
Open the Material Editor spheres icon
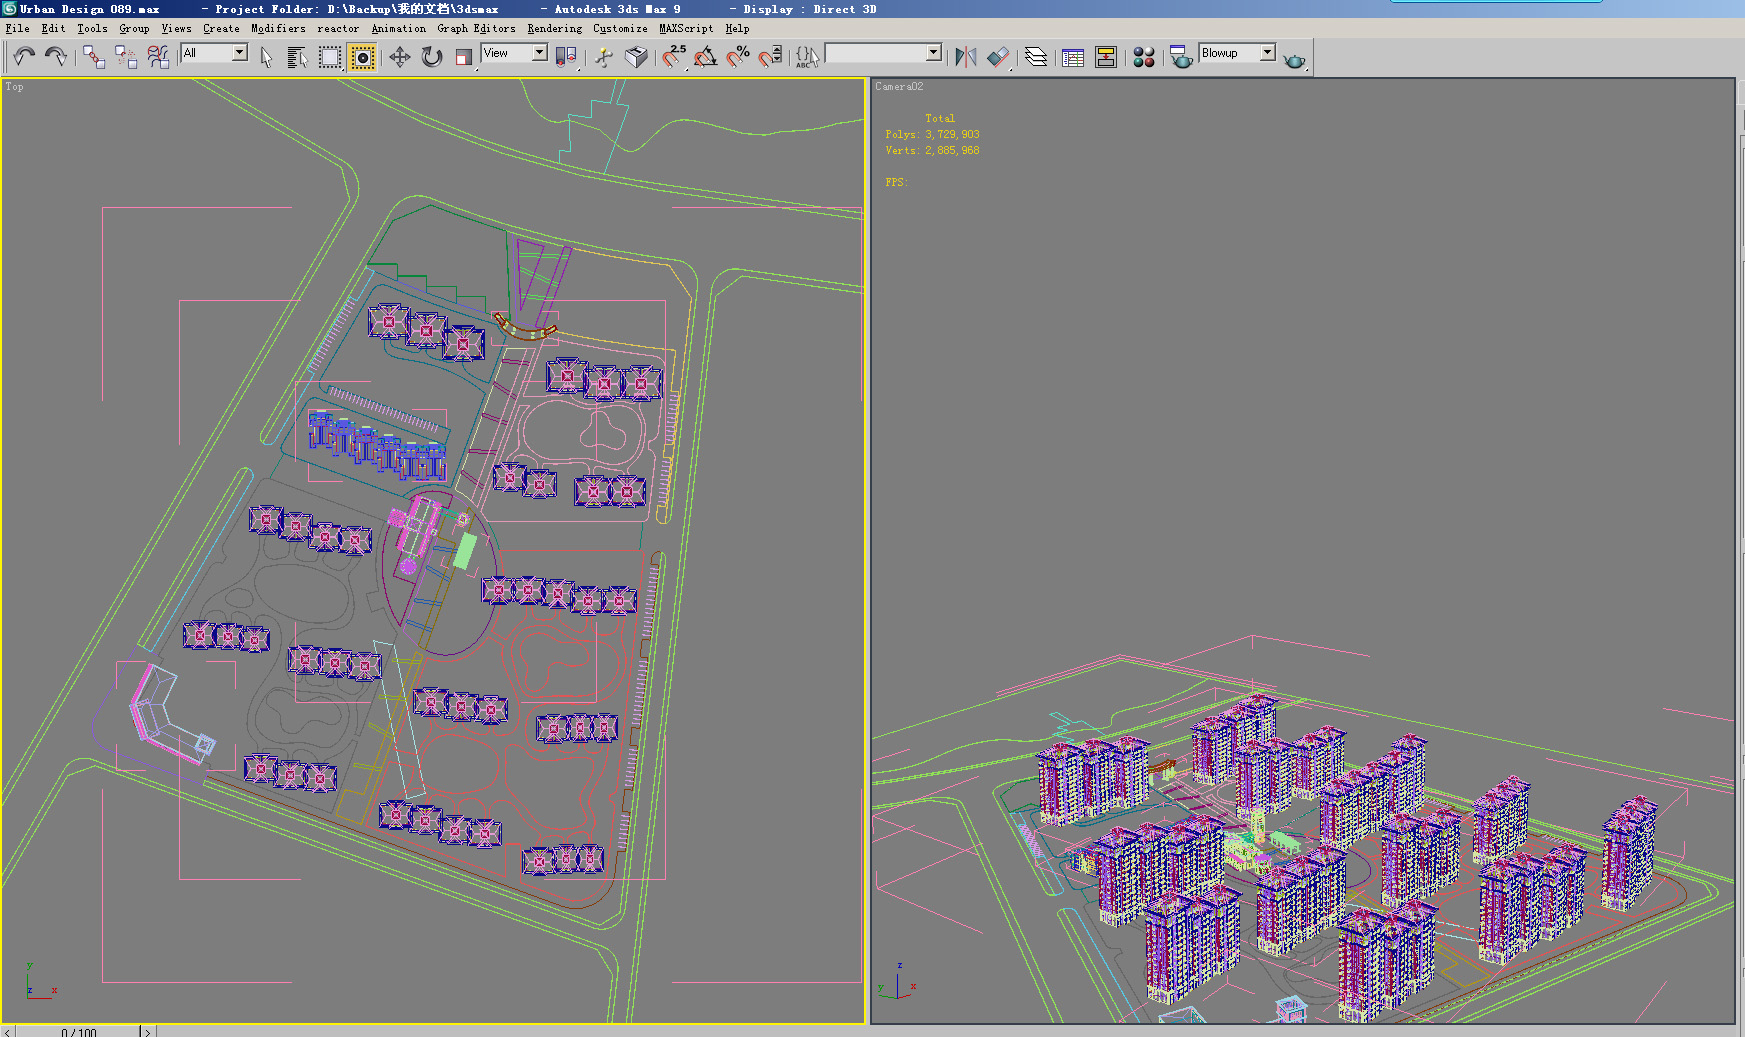tap(1144, 57)
